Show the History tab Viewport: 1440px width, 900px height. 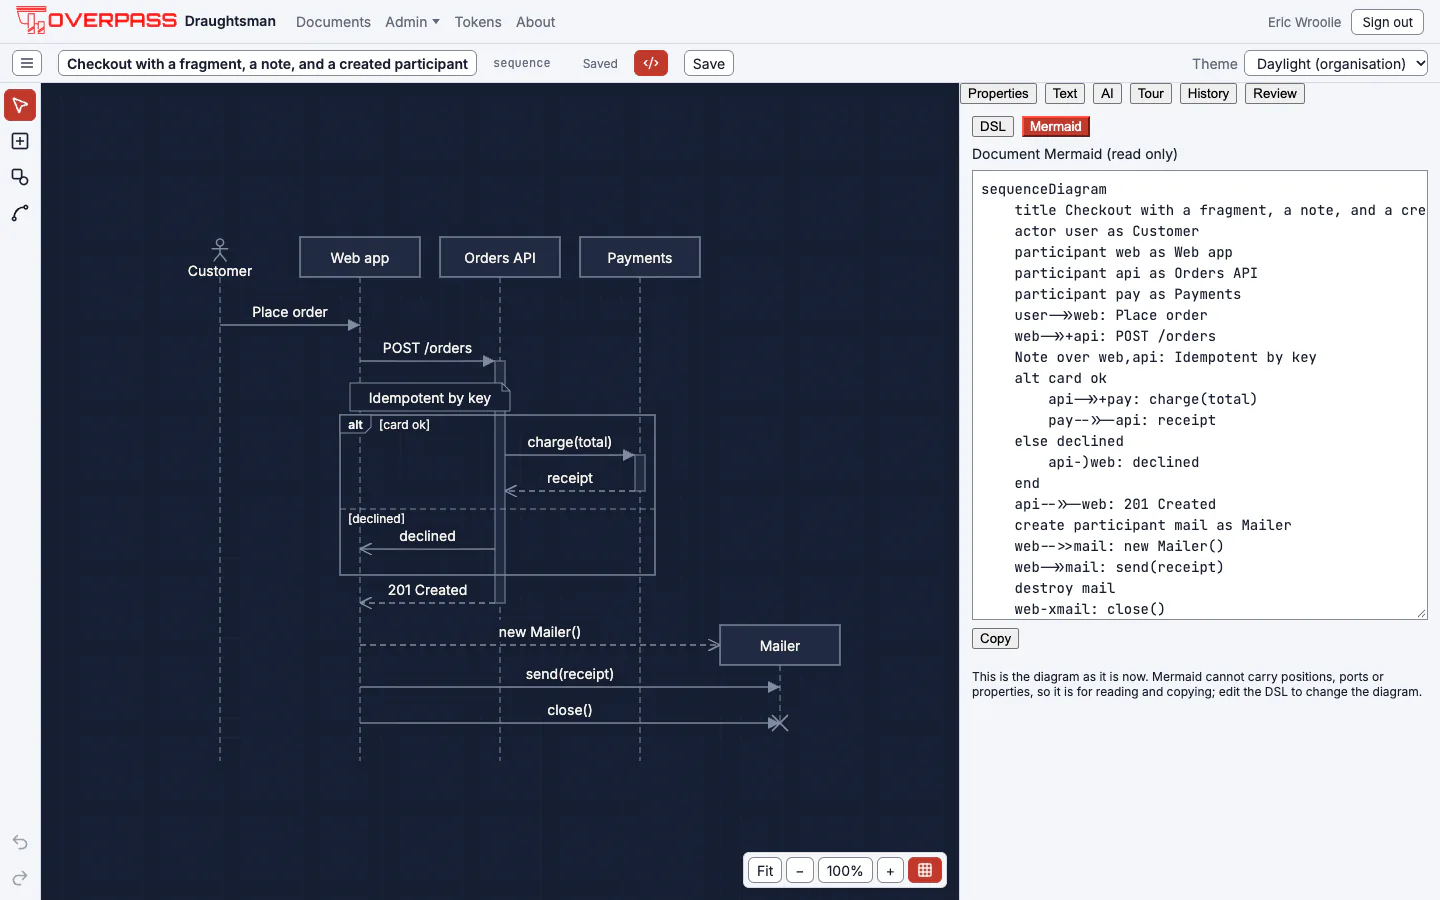1208,93
